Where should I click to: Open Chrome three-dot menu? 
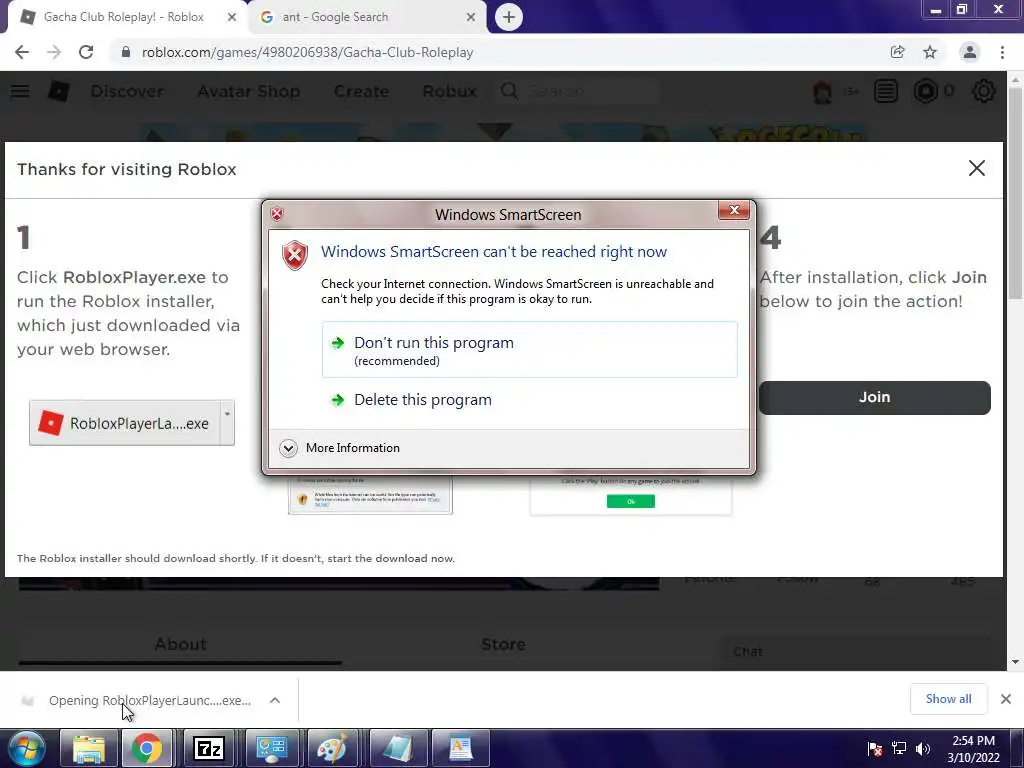tap(1002, 52)
